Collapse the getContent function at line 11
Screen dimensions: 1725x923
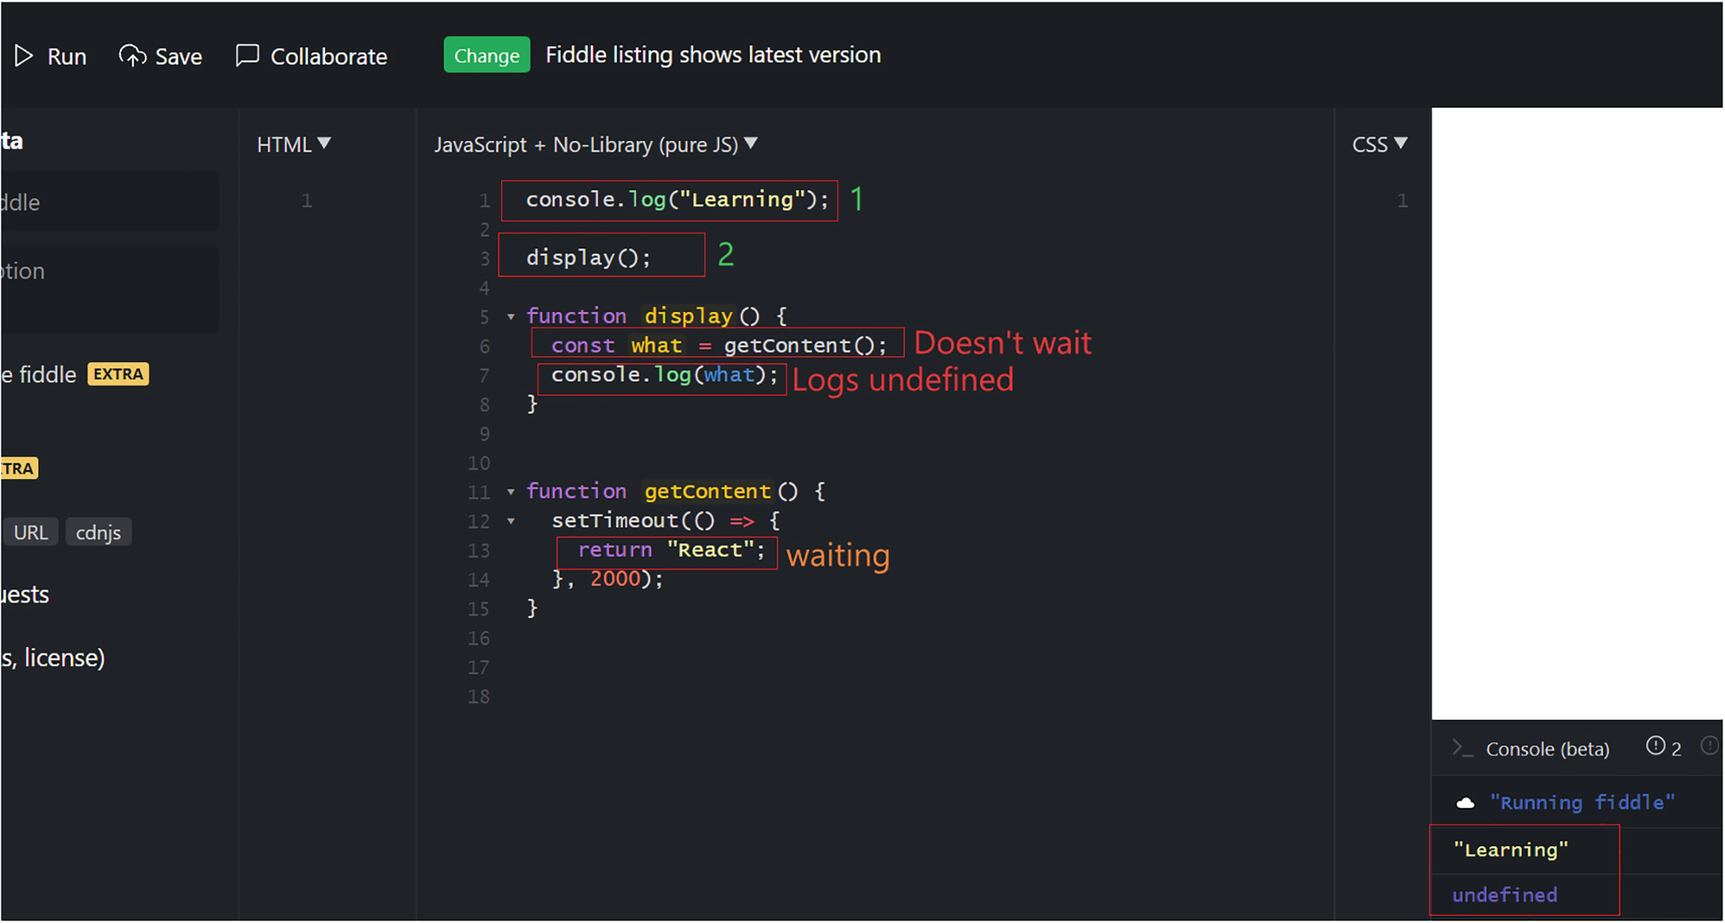511,492
